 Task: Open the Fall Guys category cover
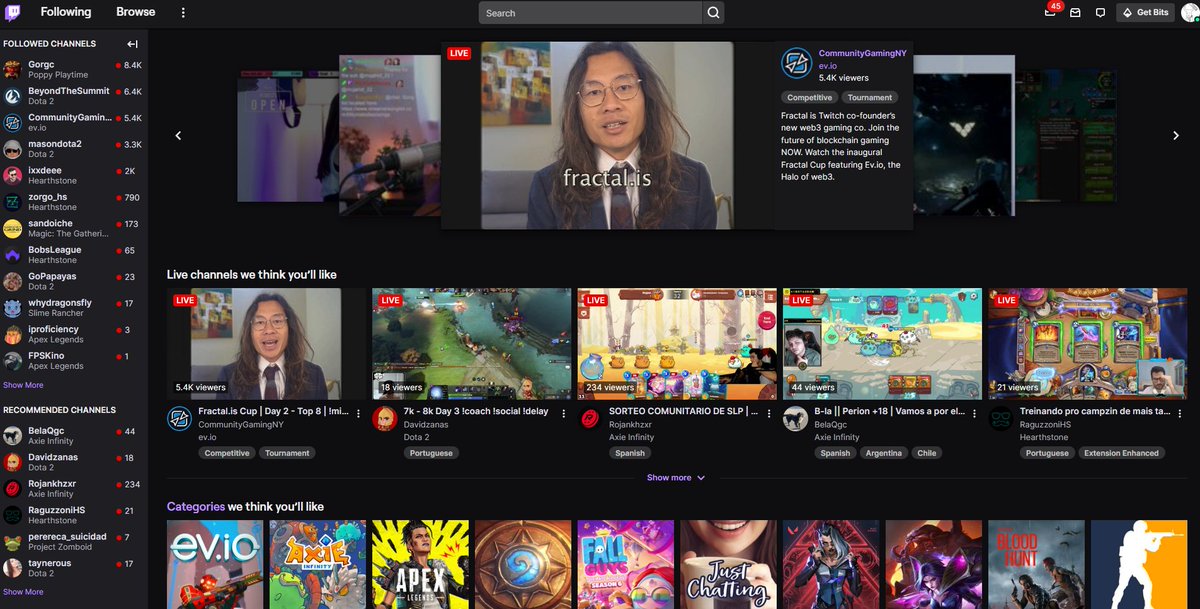pyautogui.click(x=626, y=564)
